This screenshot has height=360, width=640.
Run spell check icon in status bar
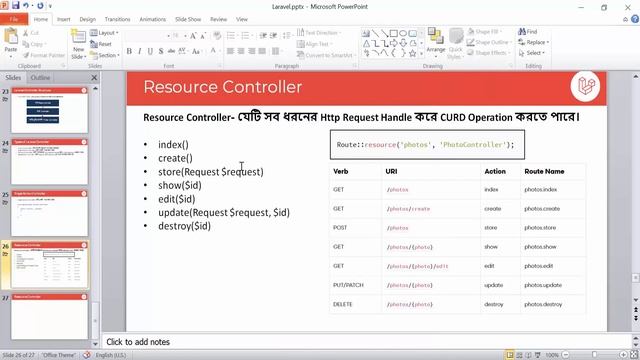point(87,355)
